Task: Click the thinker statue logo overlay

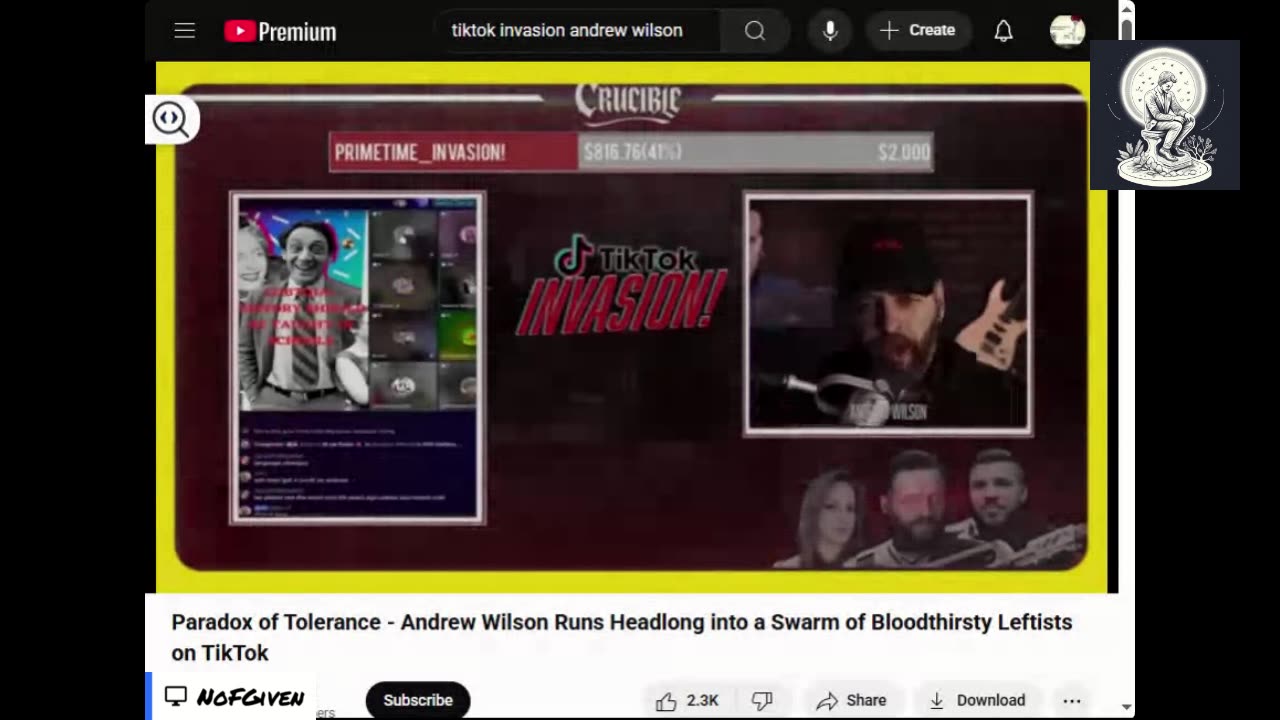Action: tap(1165, 115)
